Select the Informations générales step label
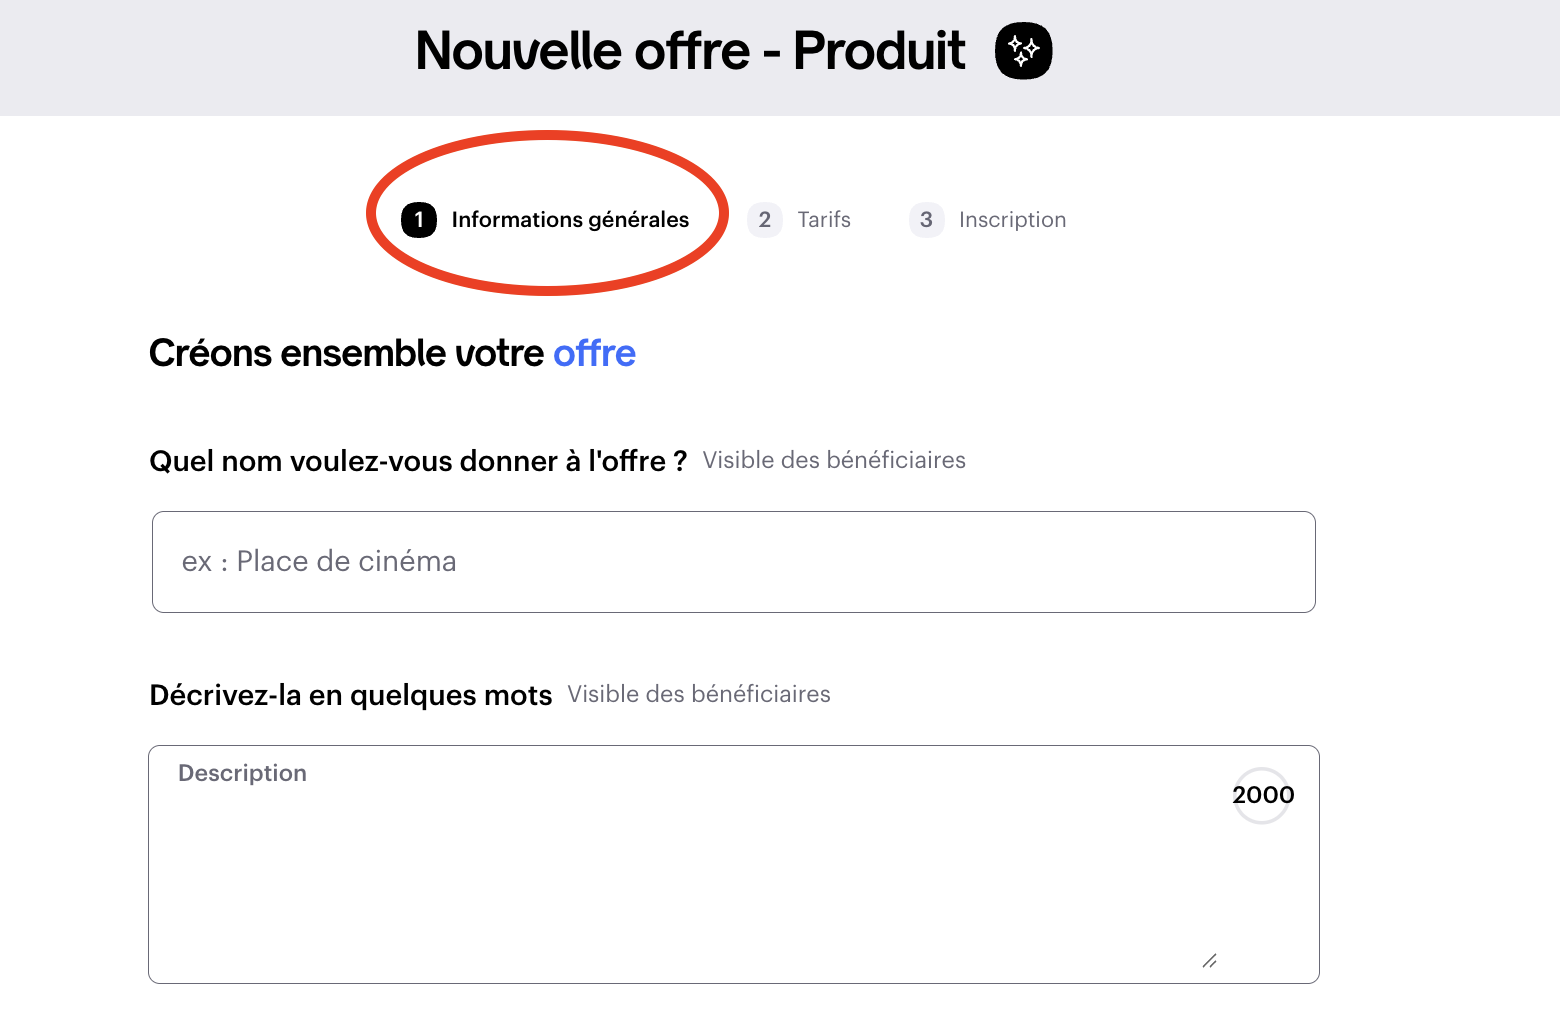This screenshot has height=1034, width=1560. (570, 220)
